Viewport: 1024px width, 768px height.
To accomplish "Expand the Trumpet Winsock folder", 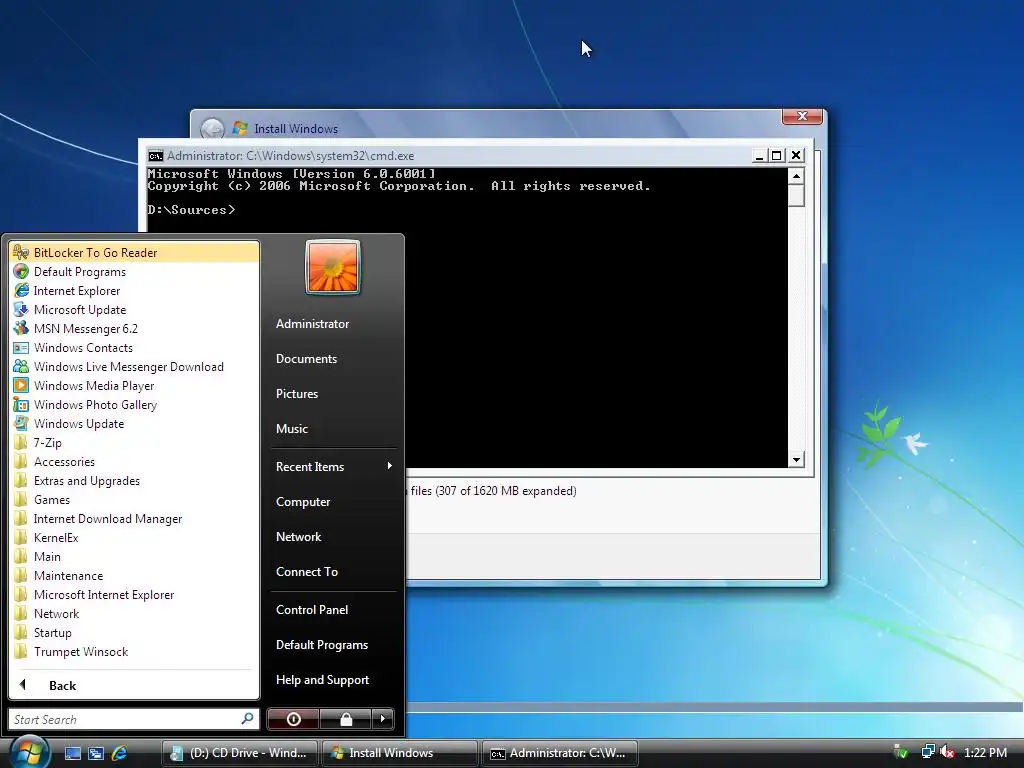I will pyautogui.click(x=134, y=651).
